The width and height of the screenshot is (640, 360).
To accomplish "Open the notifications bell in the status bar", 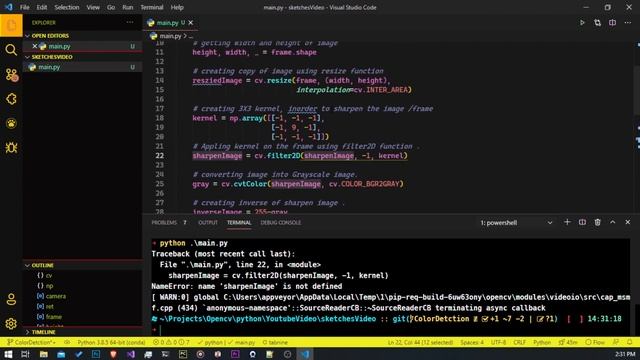I will [x=630, y=342].
